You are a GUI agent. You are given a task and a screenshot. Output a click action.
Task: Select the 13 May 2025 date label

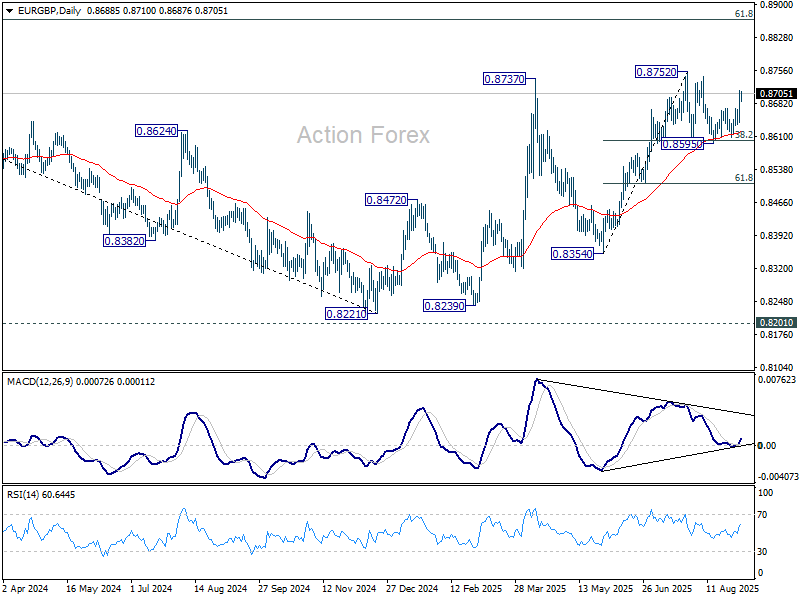coord(605,589)
